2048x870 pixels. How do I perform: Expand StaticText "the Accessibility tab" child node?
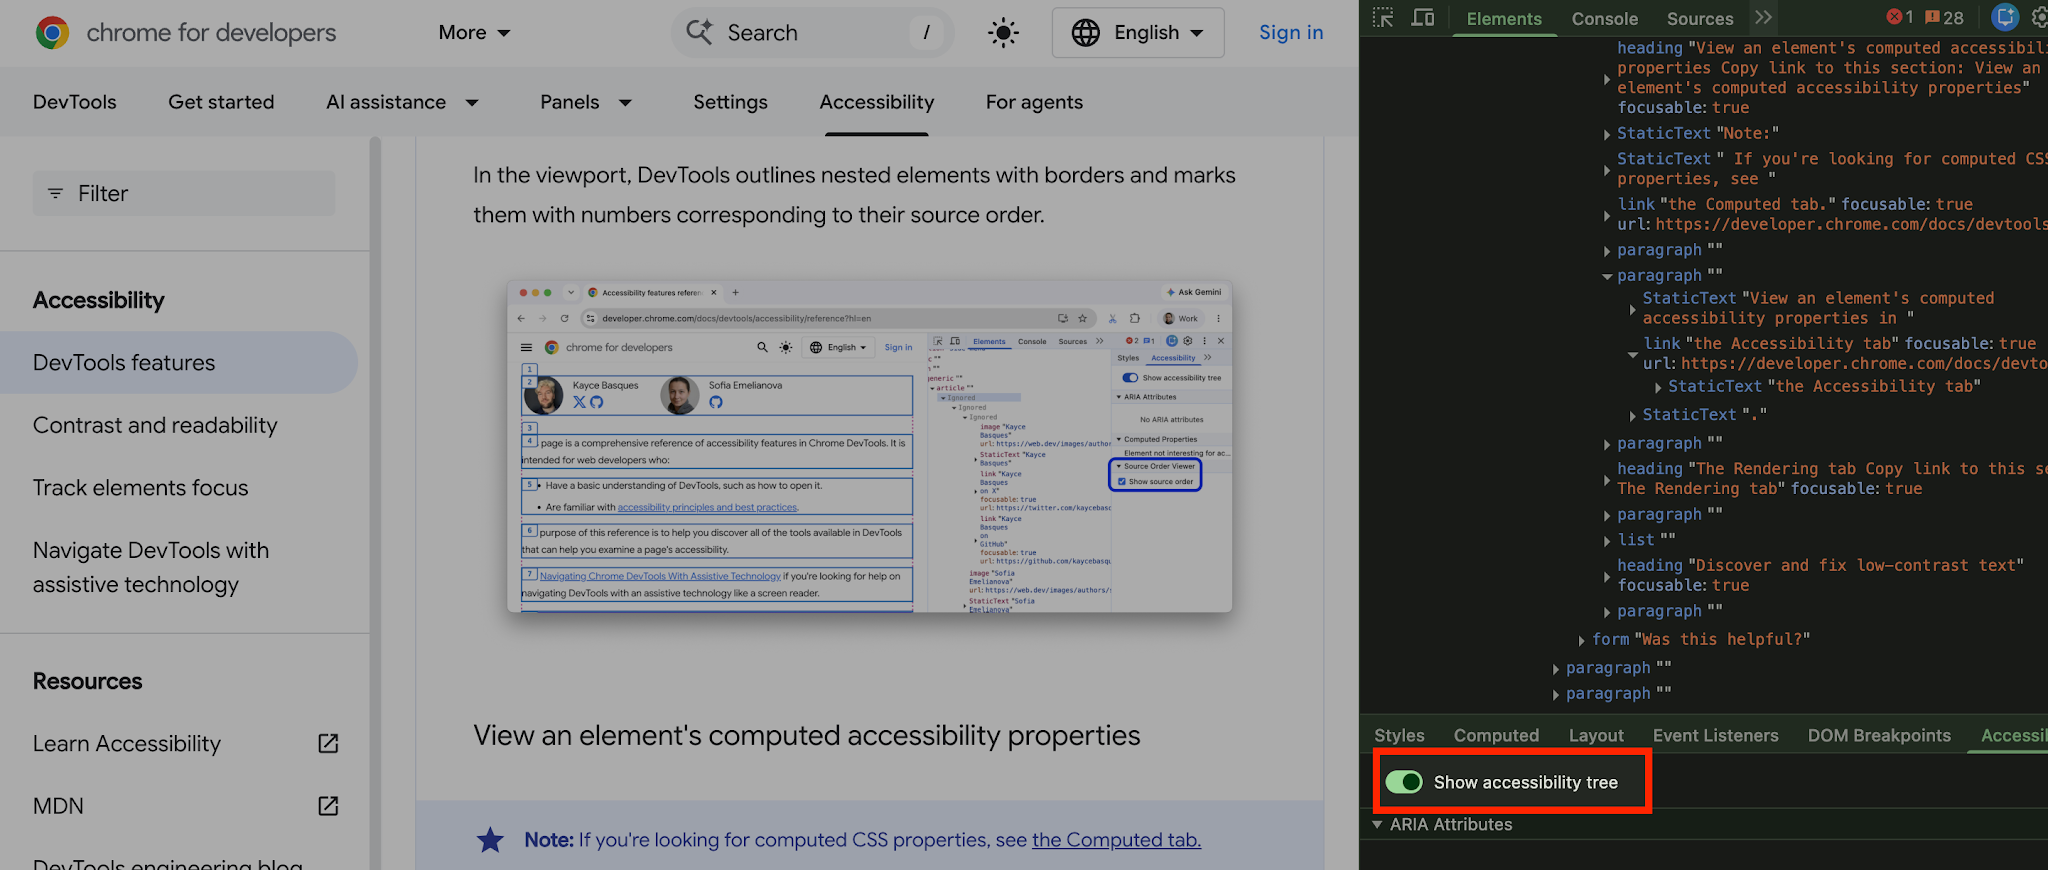[x=1658, y=387]
